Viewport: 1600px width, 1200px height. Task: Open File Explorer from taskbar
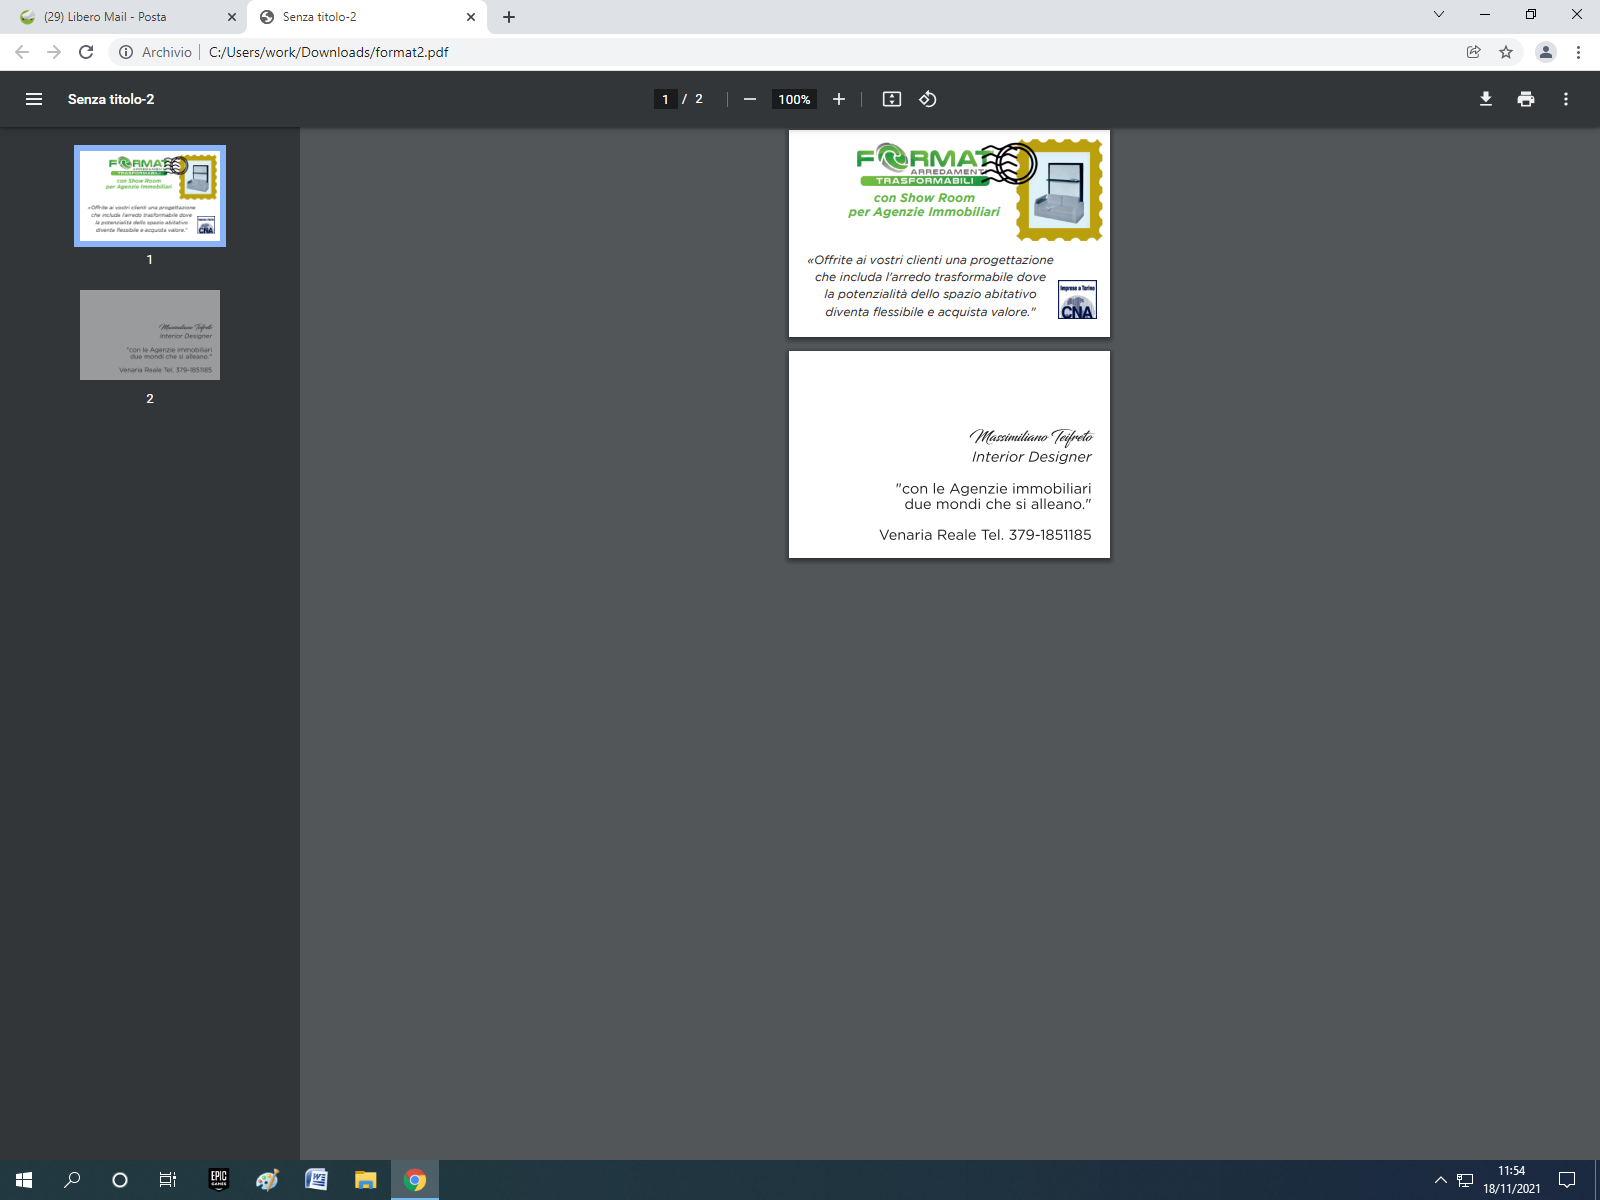click(x=365, y=1180)
